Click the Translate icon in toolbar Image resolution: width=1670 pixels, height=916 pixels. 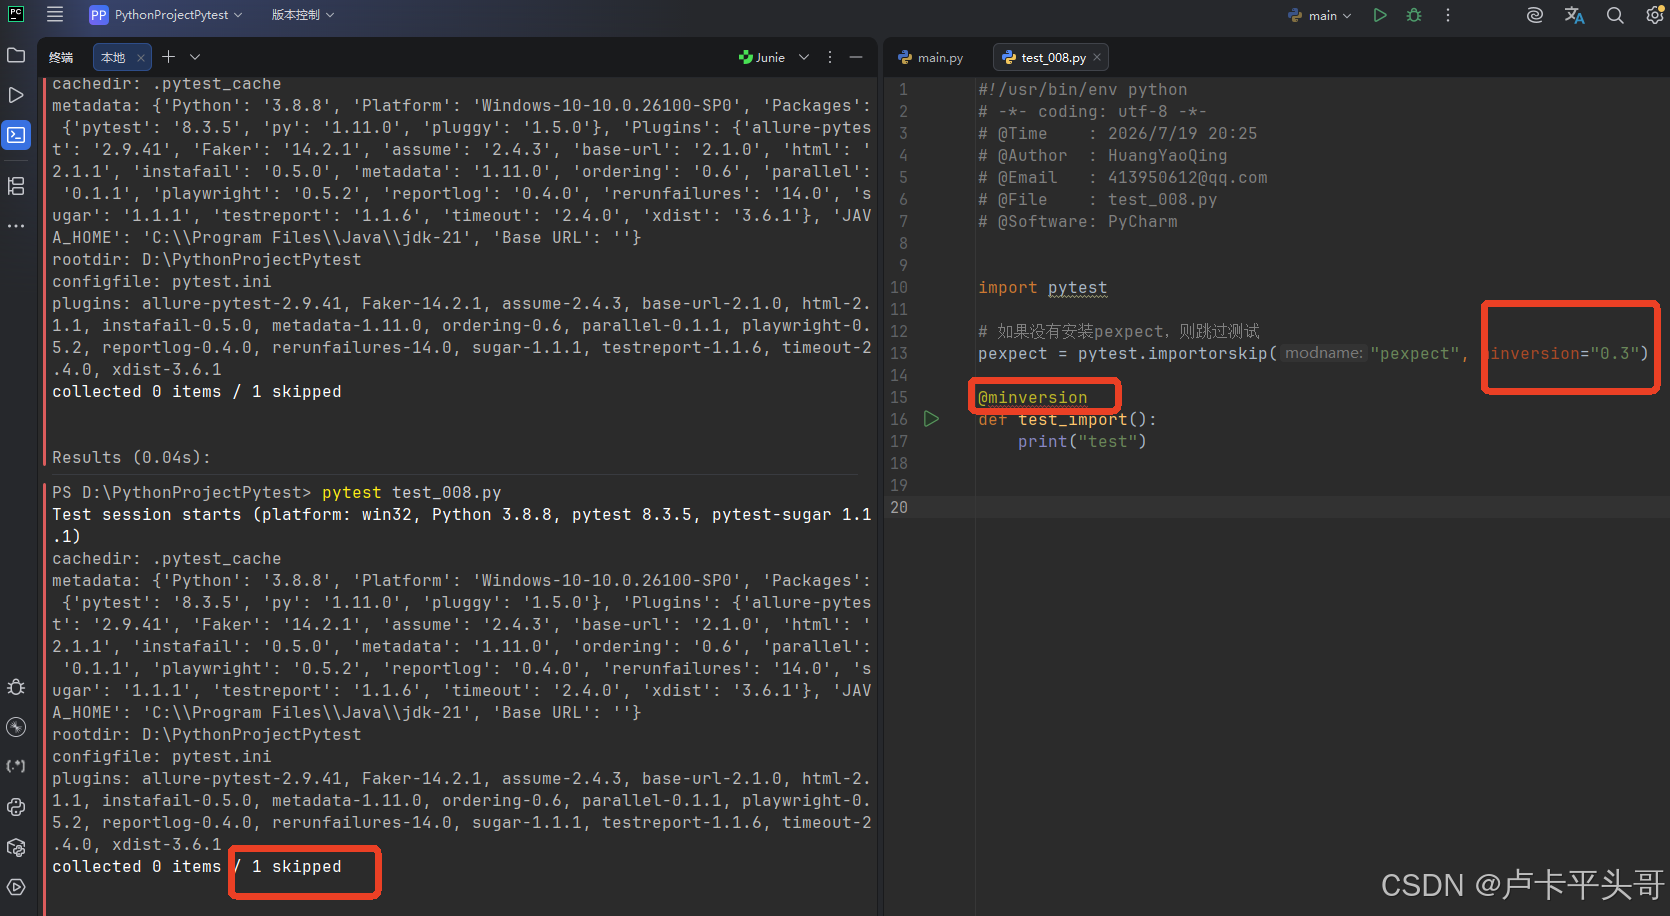[x=1575, y=15]
